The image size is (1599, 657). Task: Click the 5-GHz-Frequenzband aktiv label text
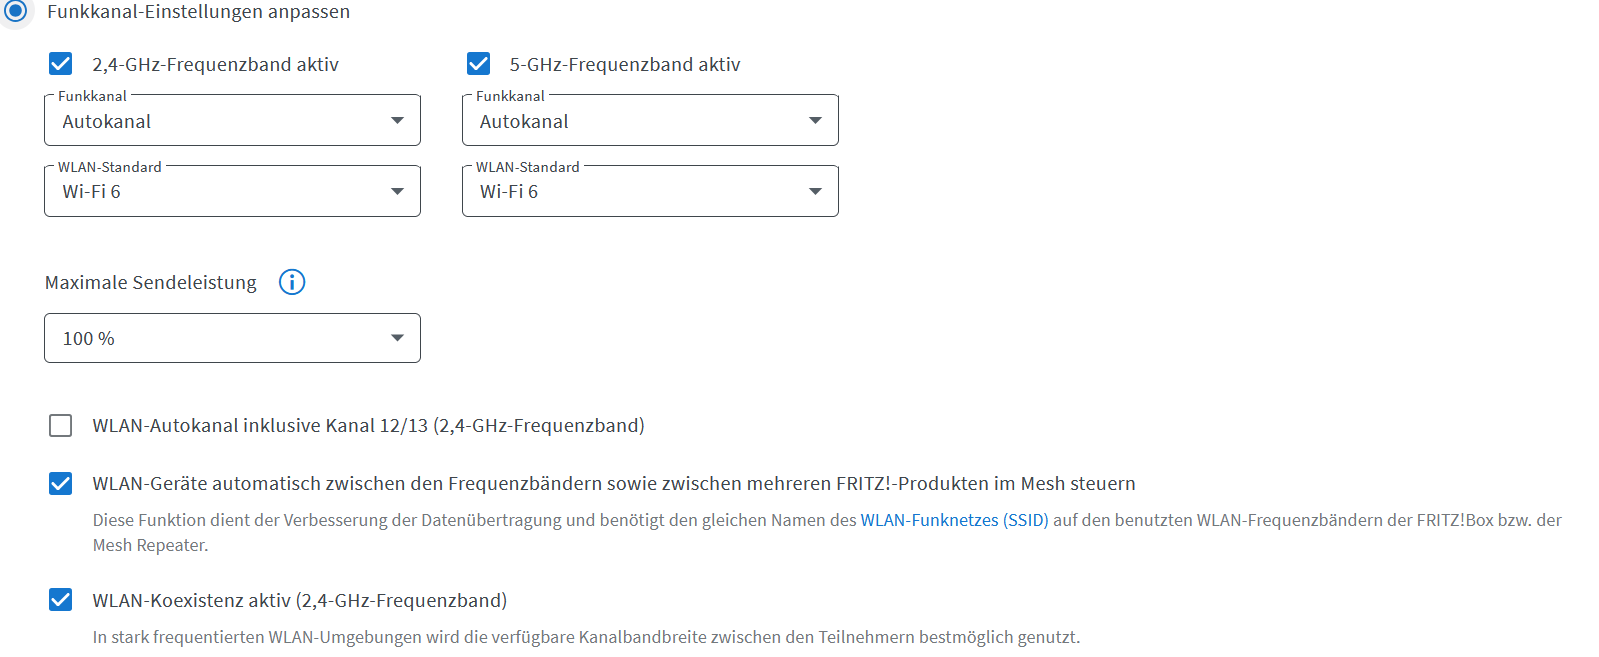625,65
